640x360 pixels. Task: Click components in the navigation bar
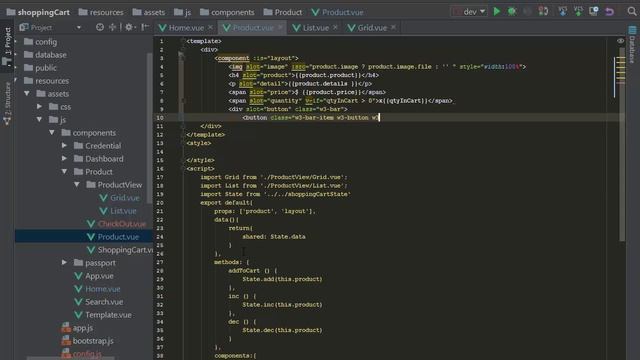tap(227, 12)
